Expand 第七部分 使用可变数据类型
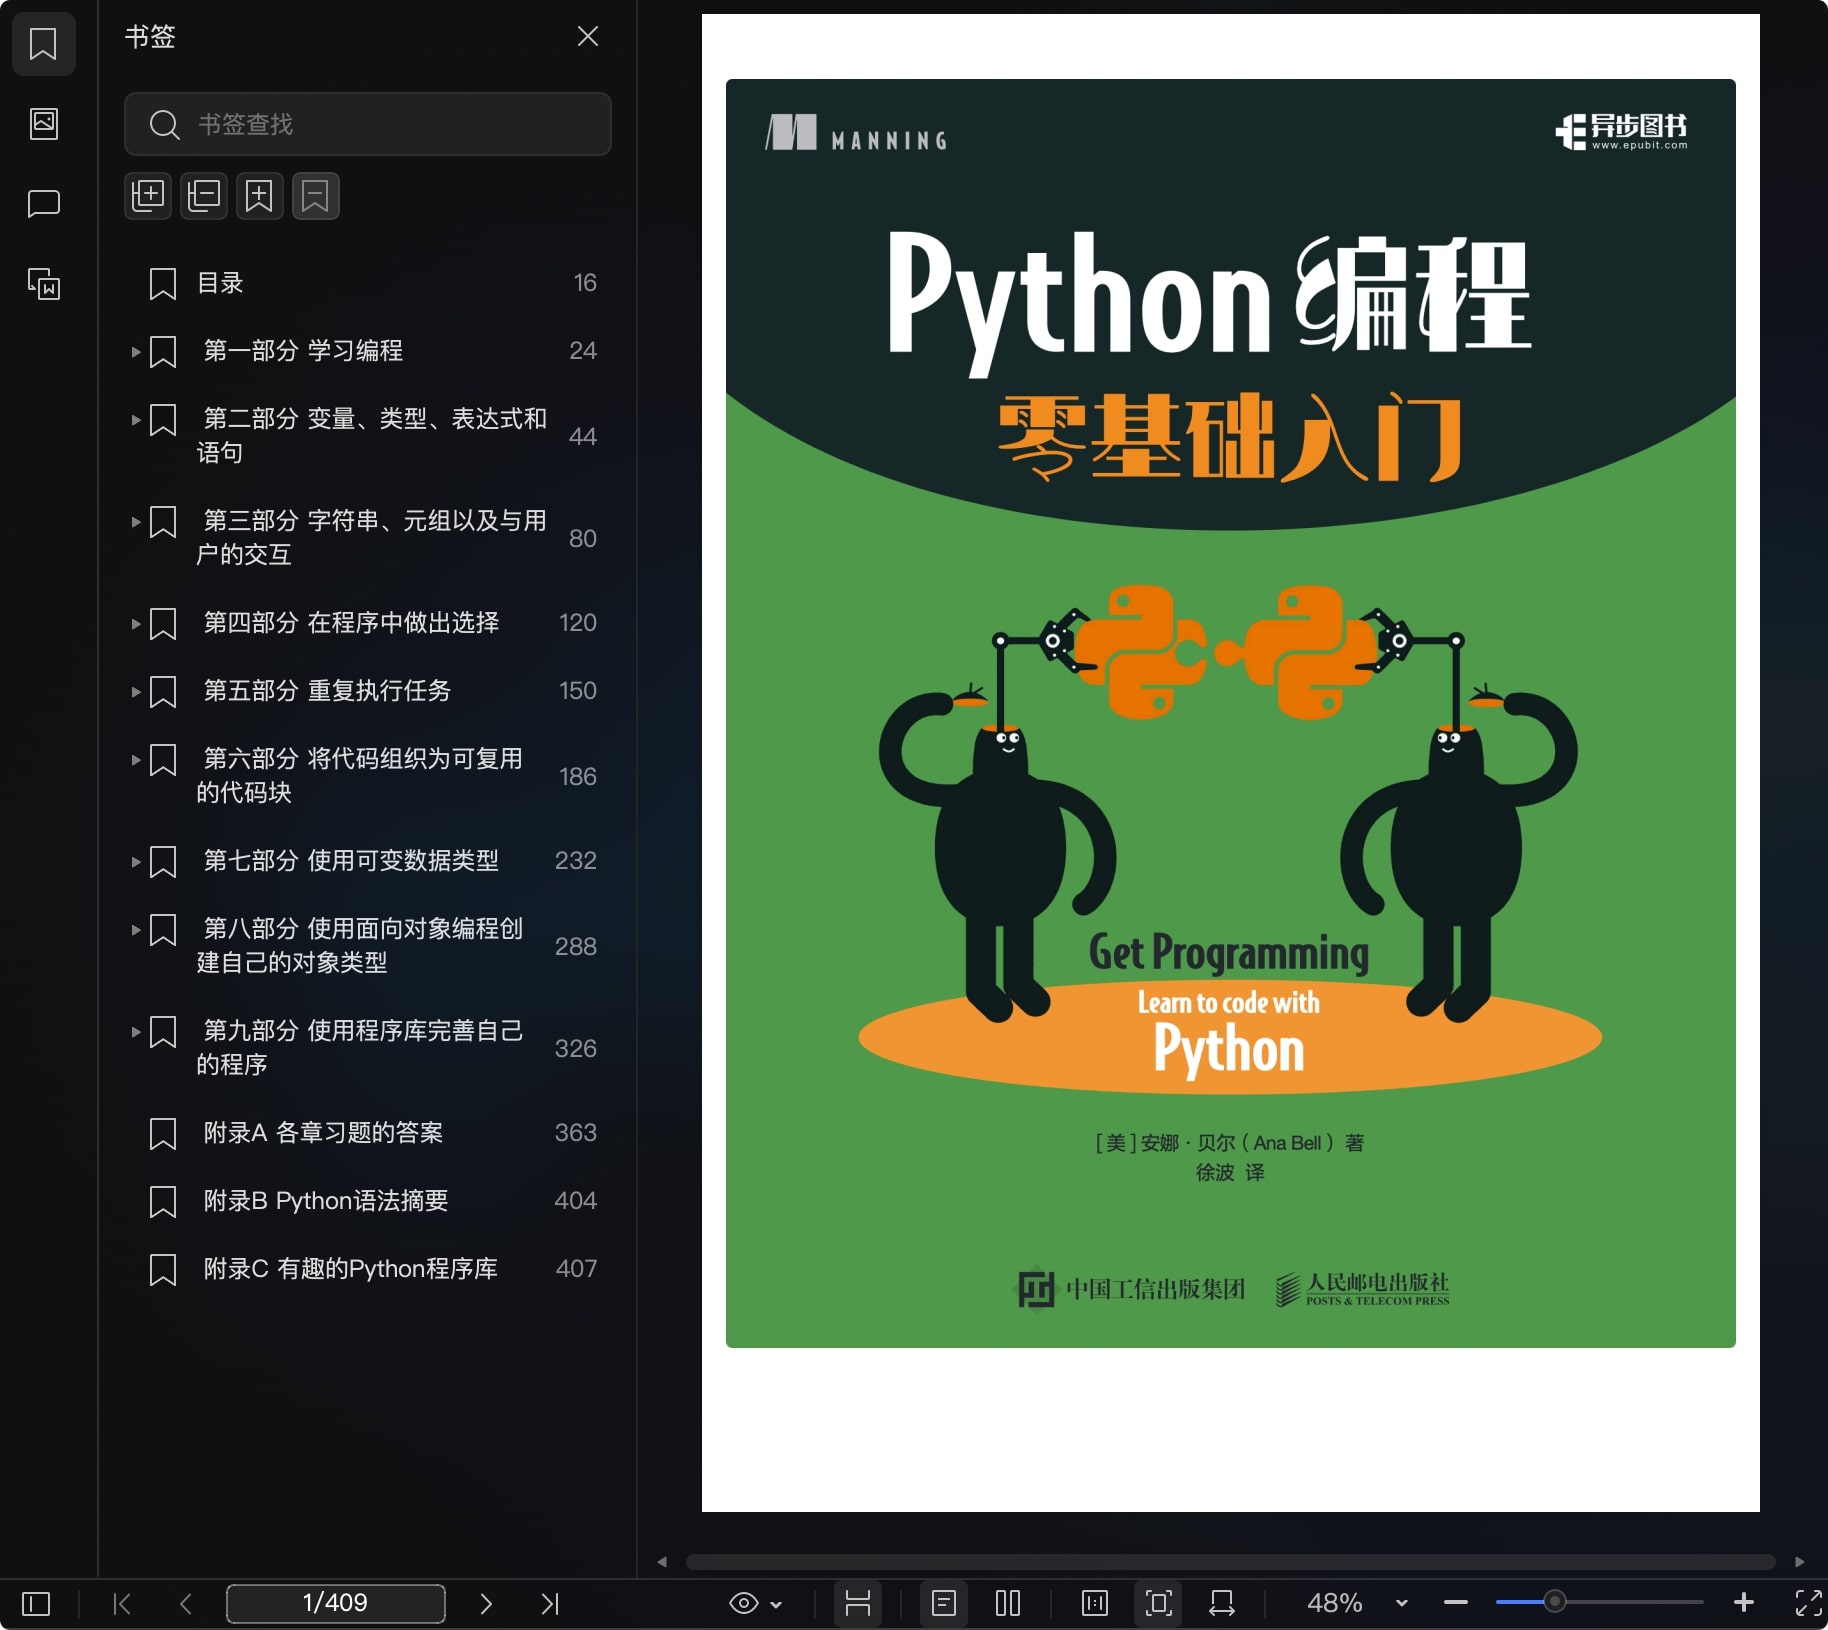The height and width of the screenshot is (1630, 1828). 135,861
